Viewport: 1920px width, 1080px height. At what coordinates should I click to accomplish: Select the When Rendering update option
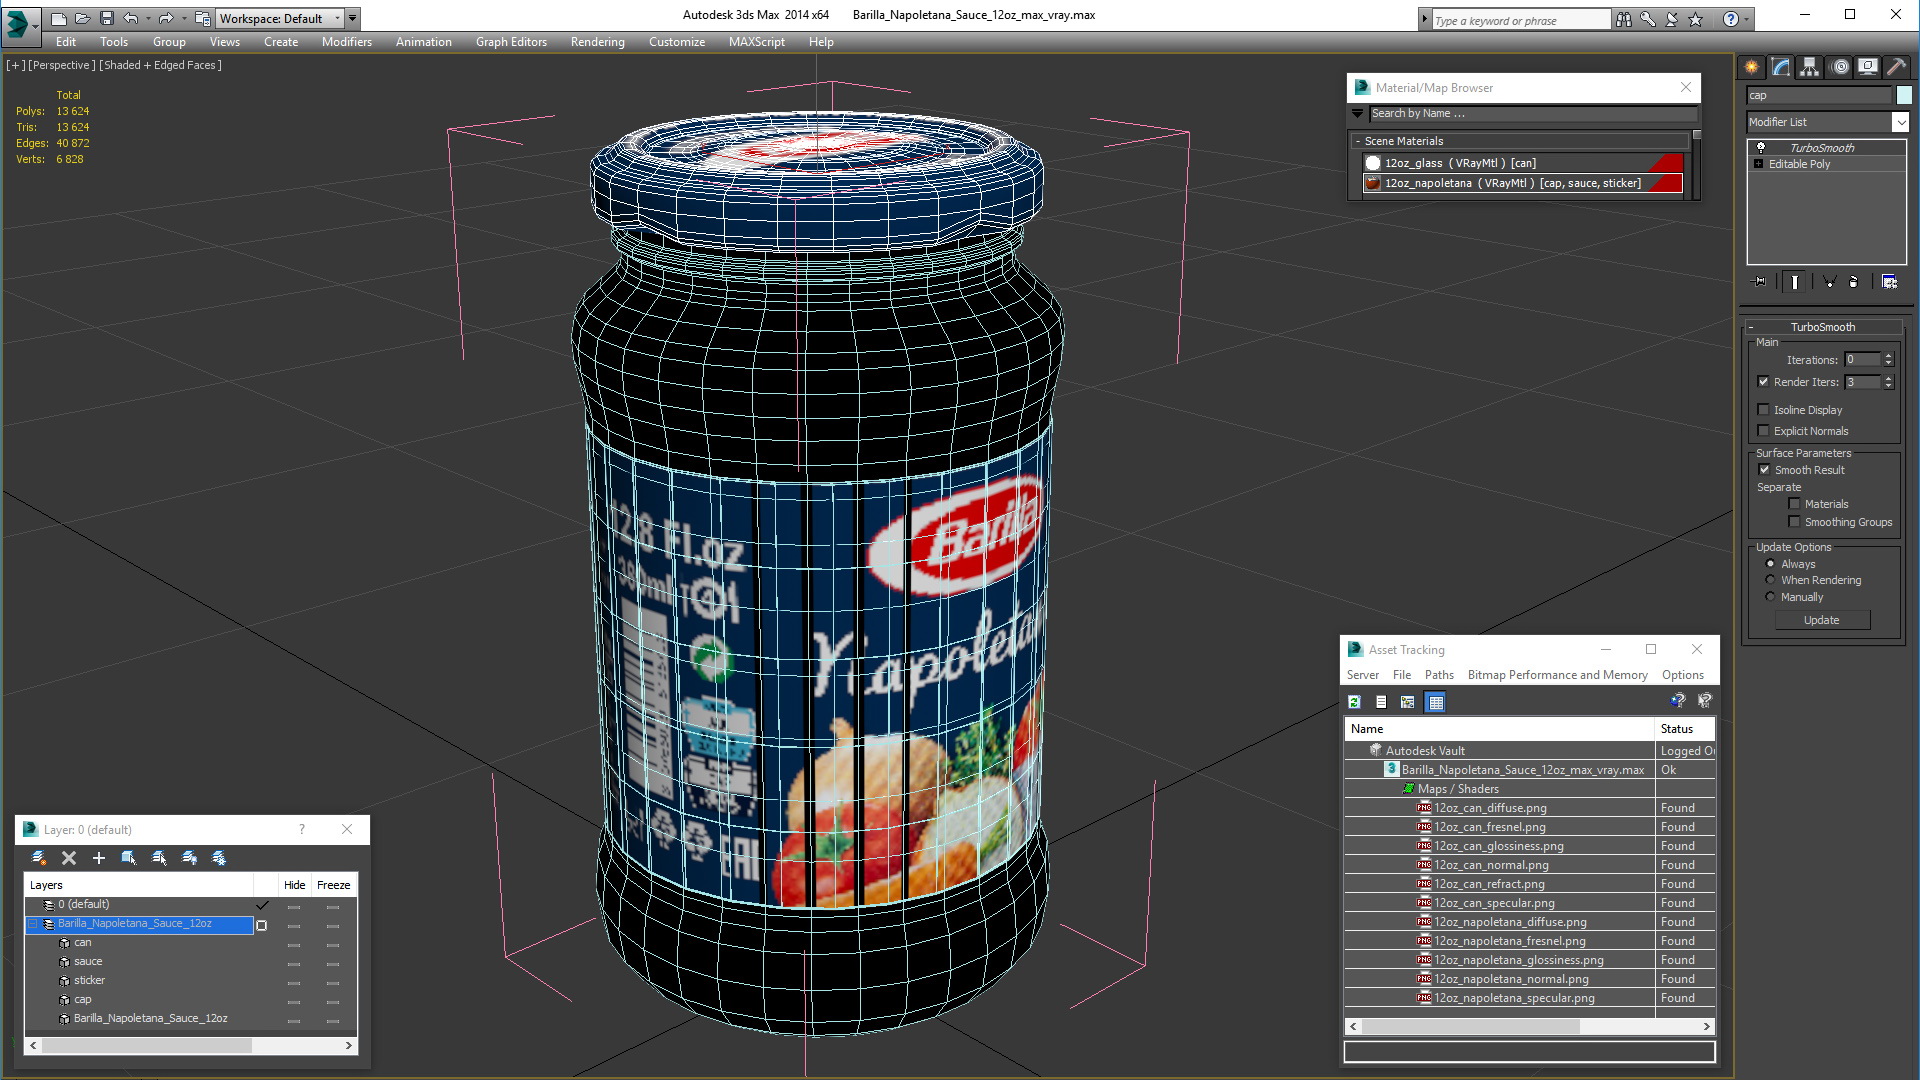(1771, 579)
